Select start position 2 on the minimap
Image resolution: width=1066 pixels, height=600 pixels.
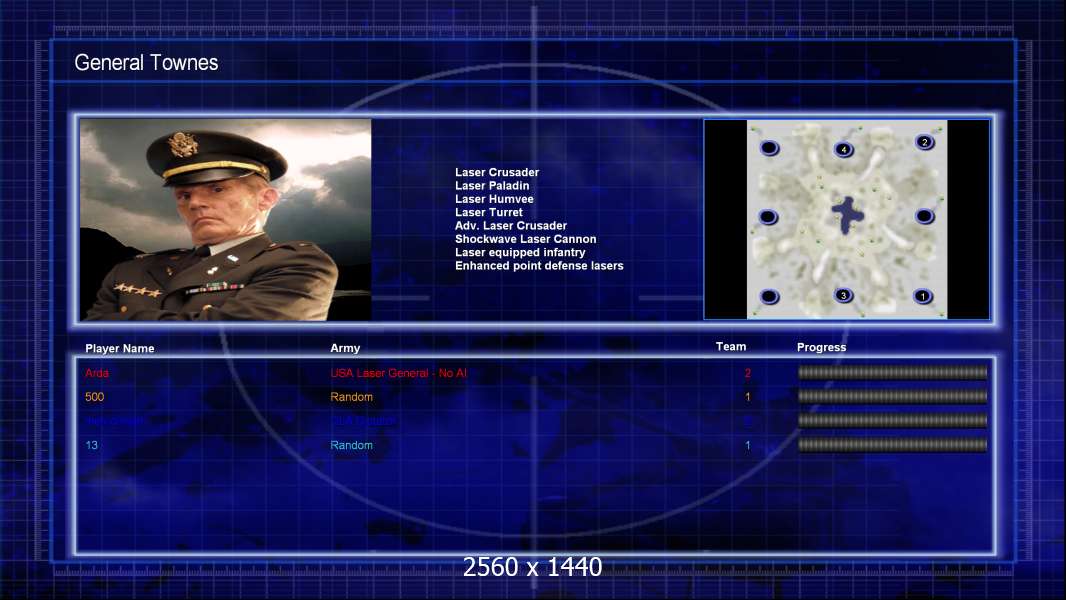[x=925, y=142]
